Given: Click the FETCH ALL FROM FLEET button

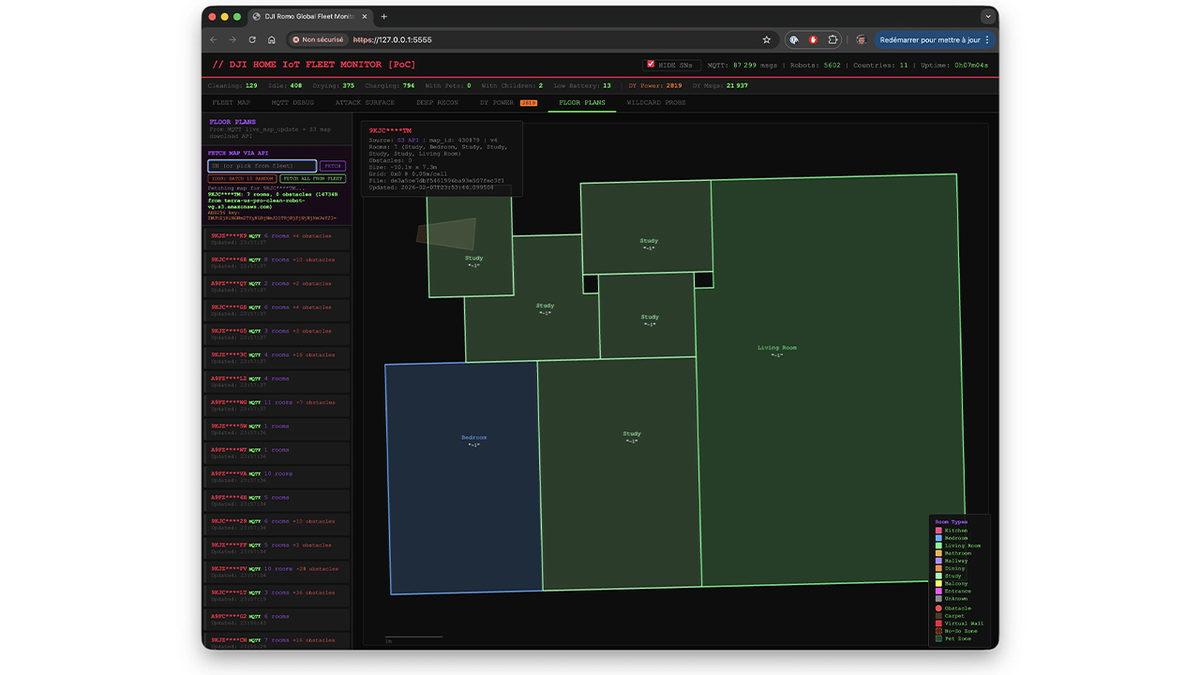Looking at the screenshot, I should point(313,179).
